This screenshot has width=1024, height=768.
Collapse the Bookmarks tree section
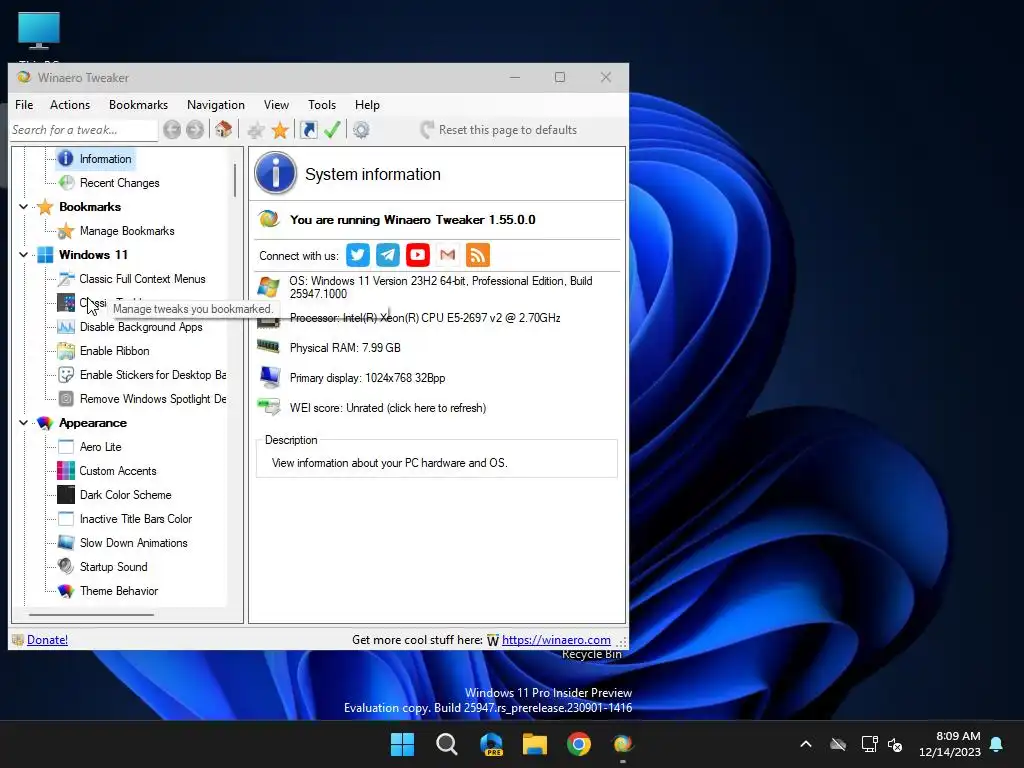click(x=24, y=206)
